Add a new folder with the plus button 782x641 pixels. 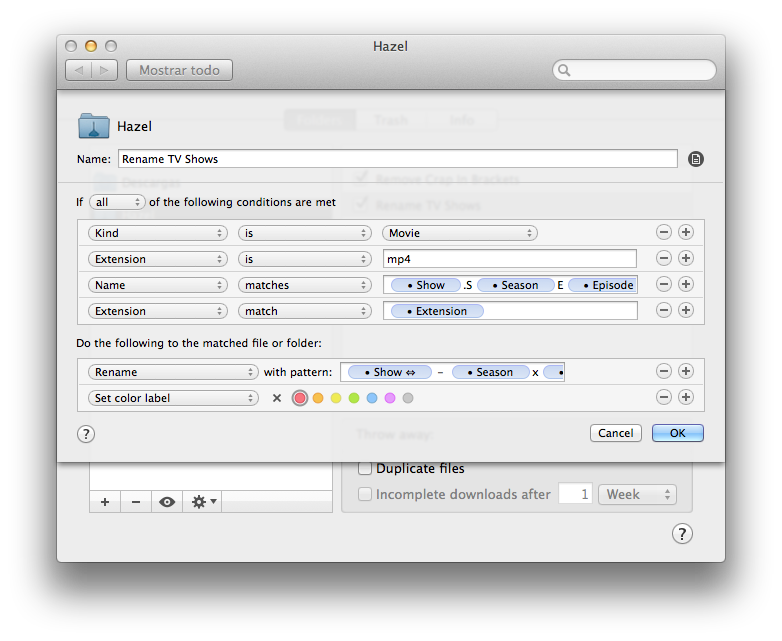pos(105,502)
